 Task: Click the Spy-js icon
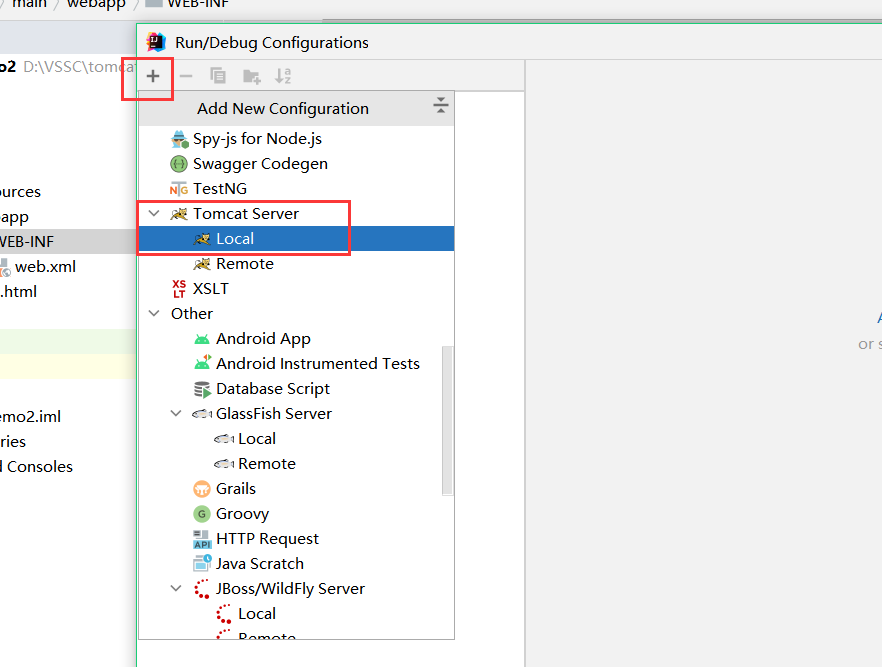(179, 139)
